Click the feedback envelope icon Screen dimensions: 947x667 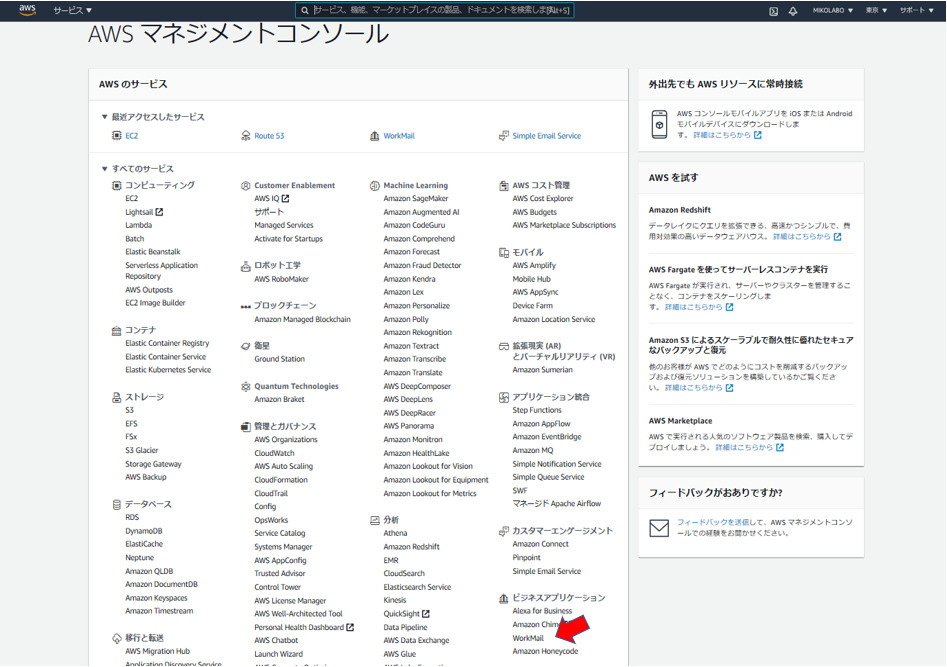coord(659,528)
